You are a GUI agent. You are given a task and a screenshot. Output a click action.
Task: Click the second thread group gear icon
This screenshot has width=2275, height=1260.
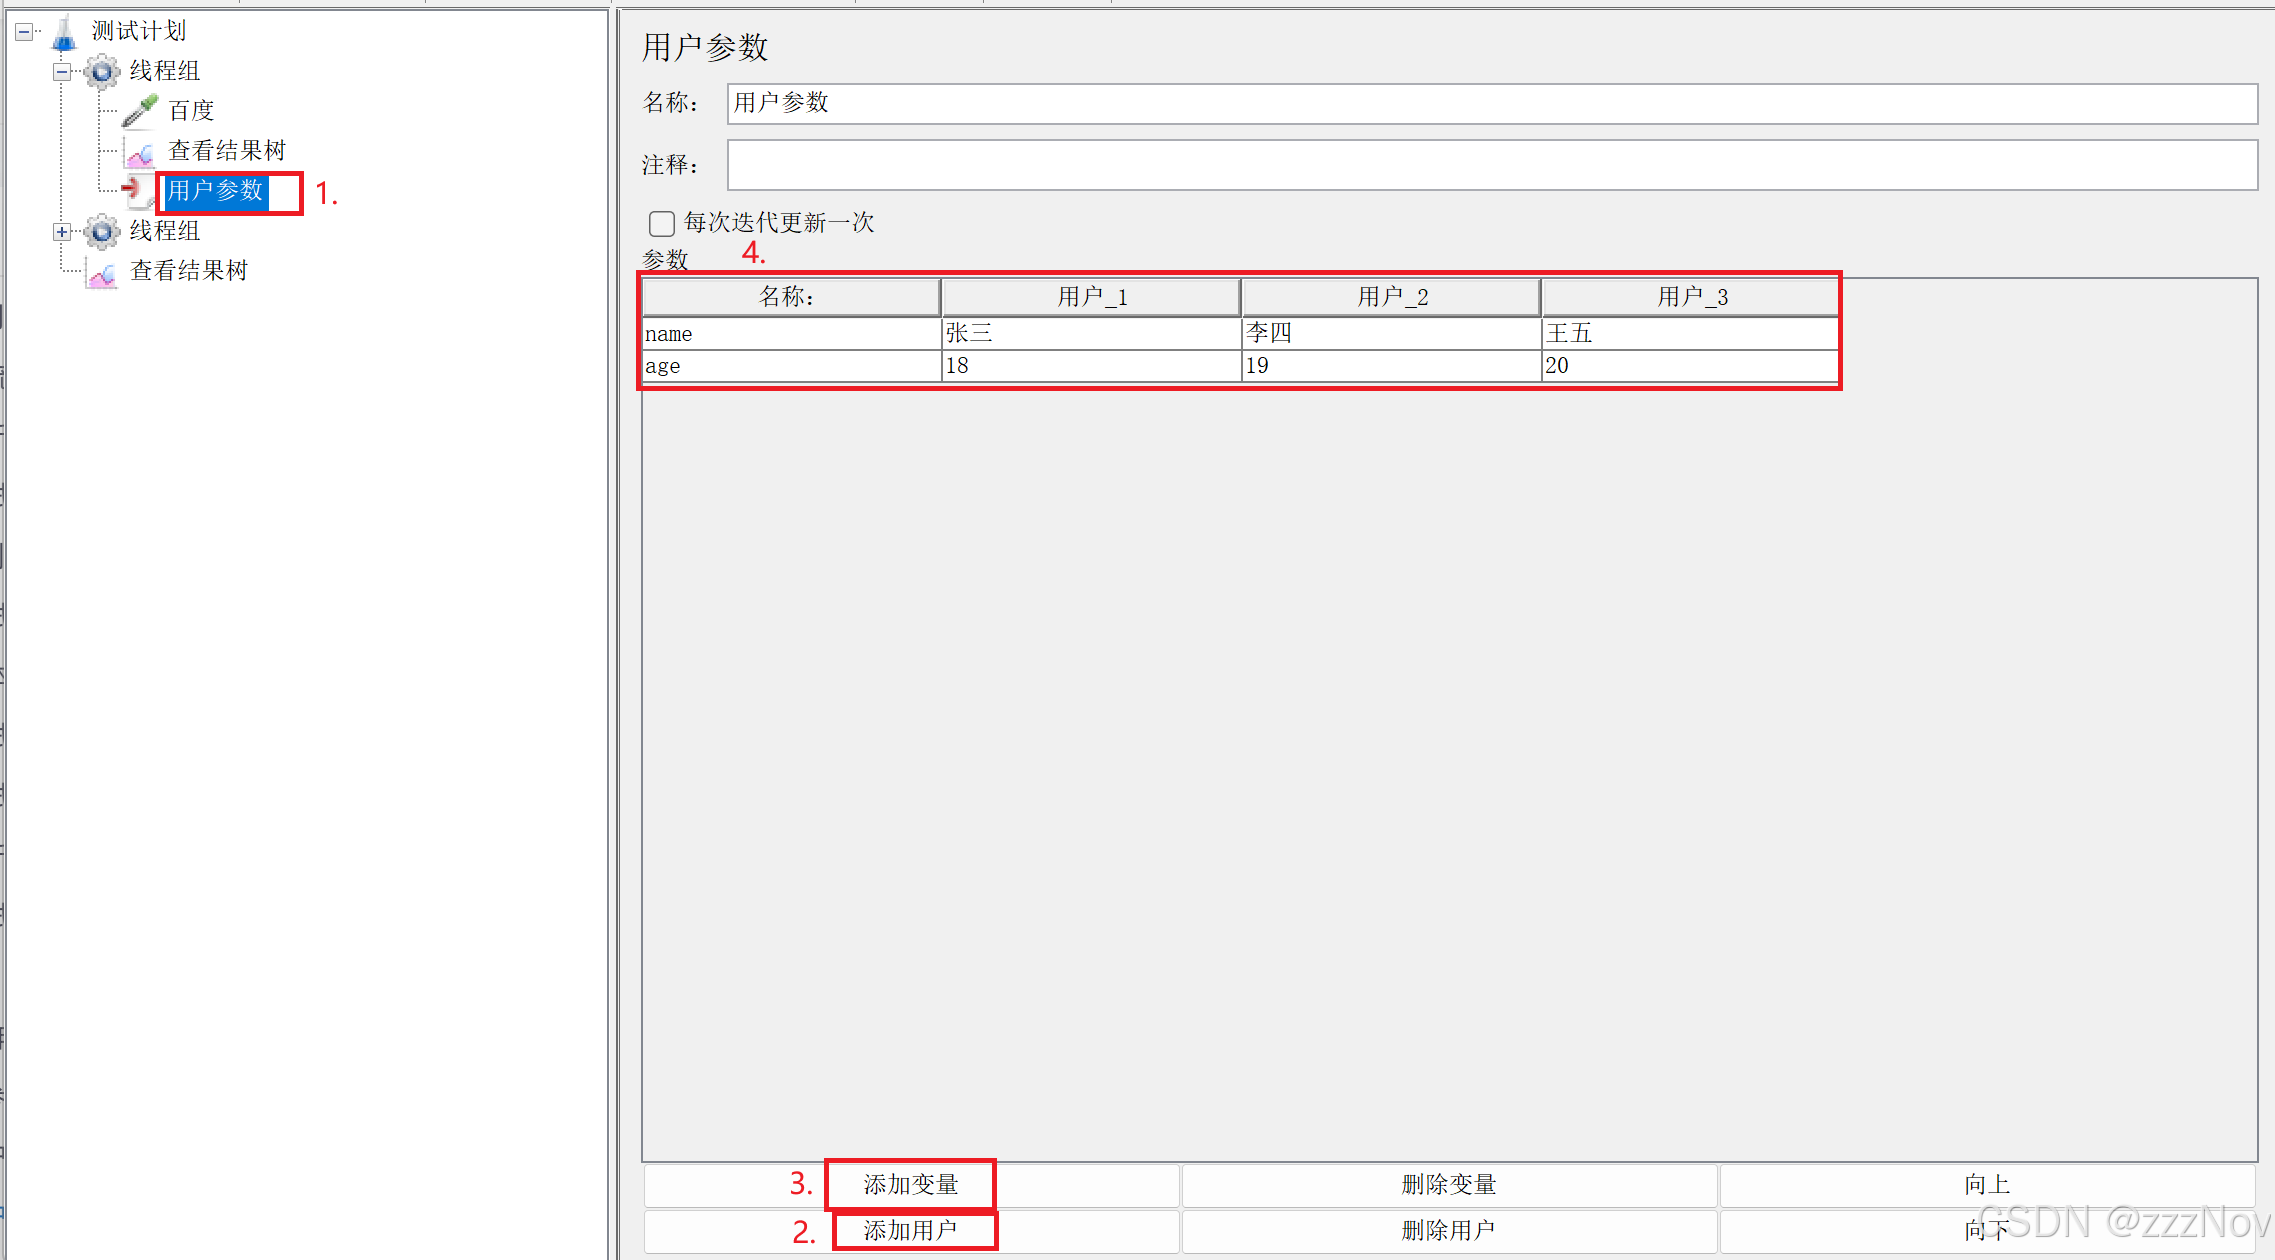click(x=102, y=232)
